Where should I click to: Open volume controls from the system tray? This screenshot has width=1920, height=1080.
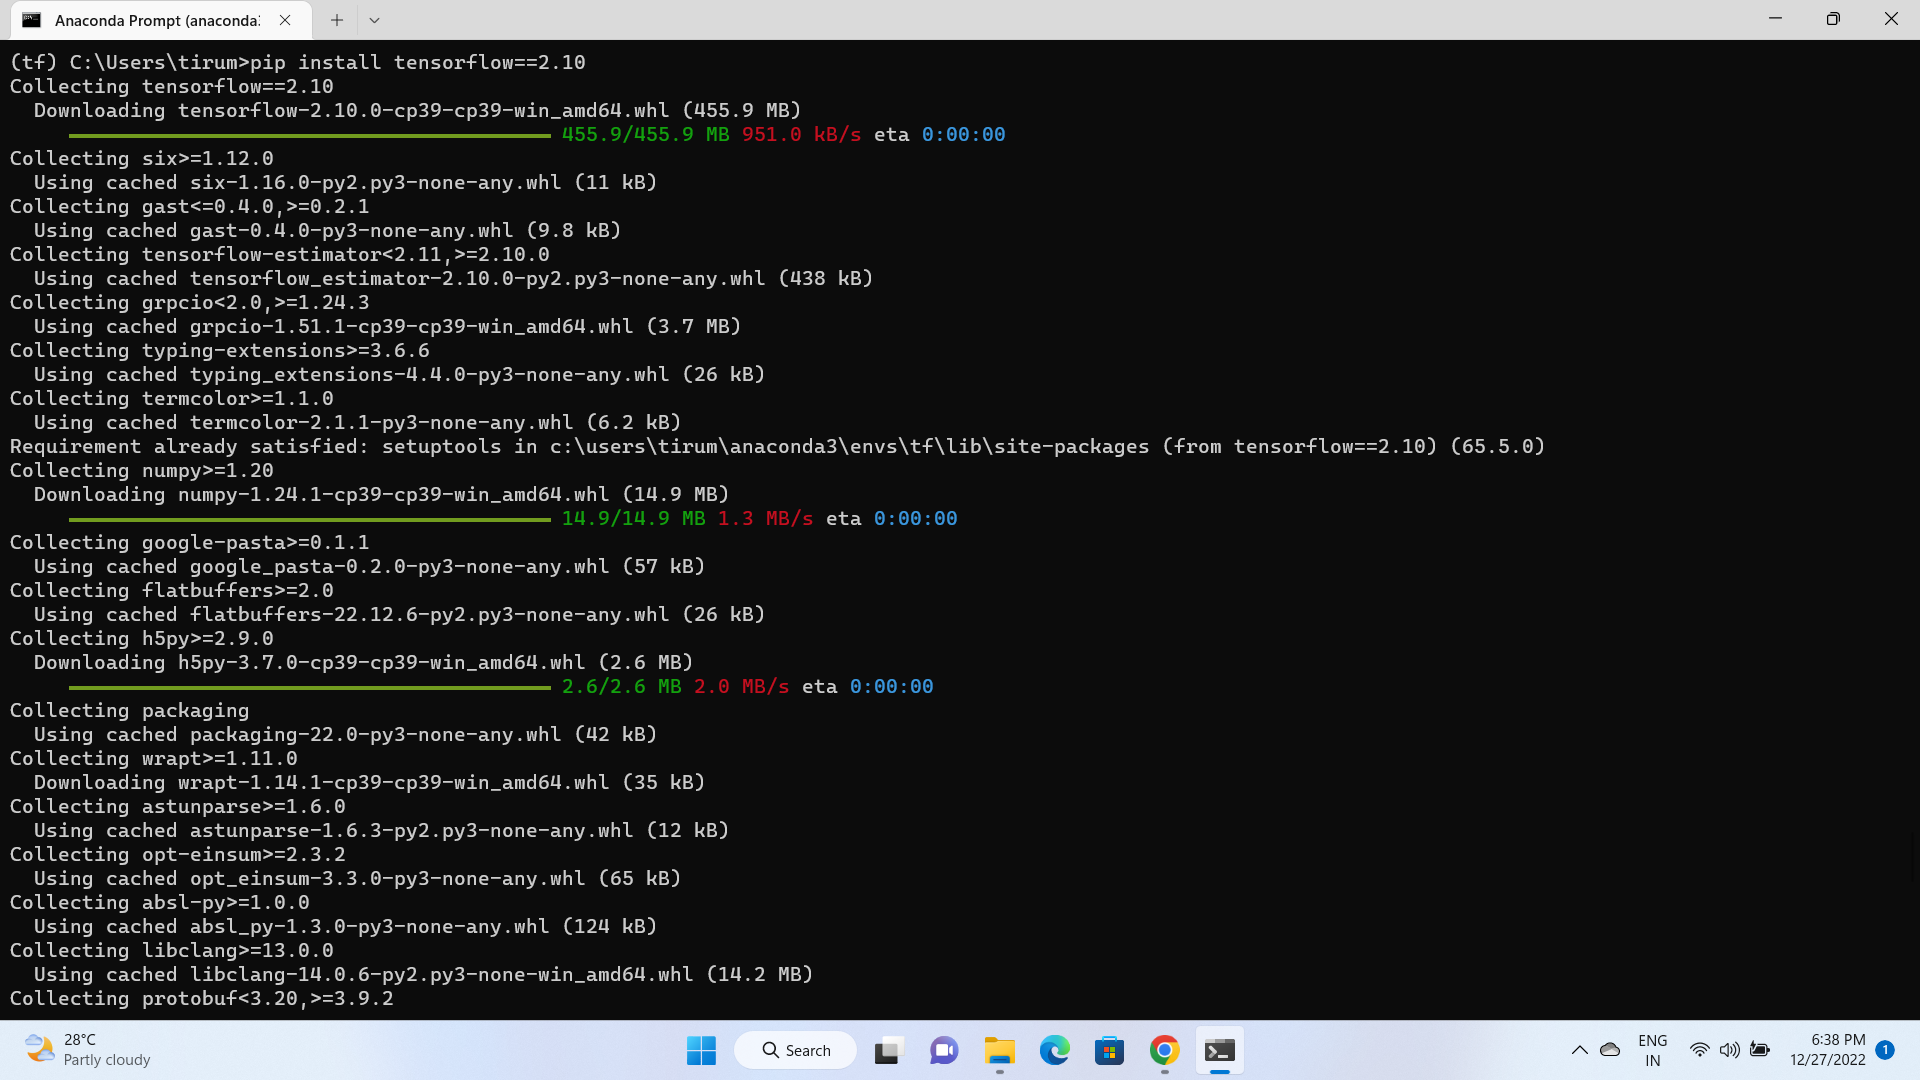click(1729, 1050)
